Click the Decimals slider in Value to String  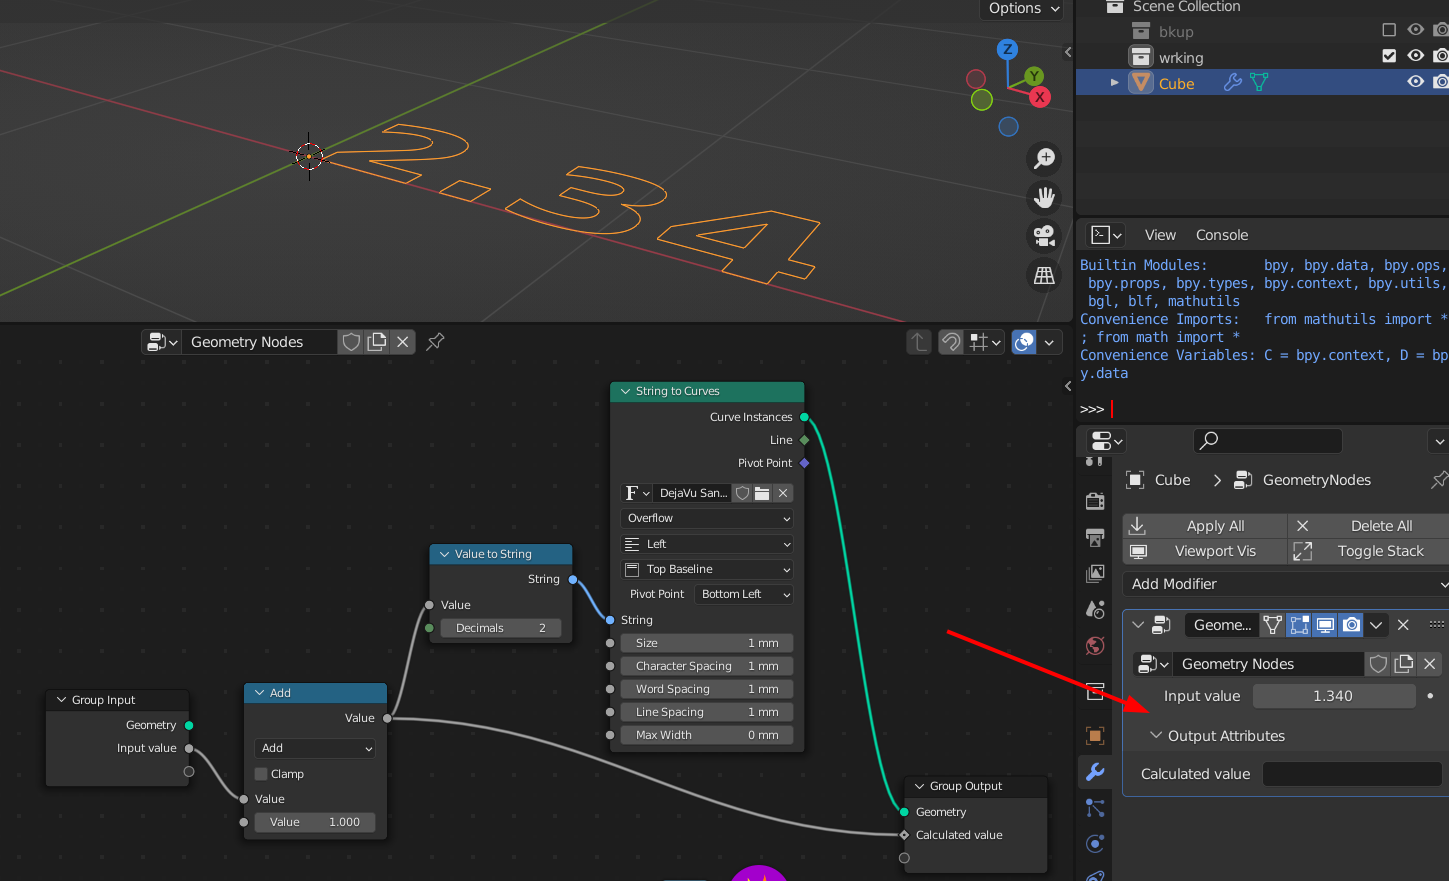point(500,628)
